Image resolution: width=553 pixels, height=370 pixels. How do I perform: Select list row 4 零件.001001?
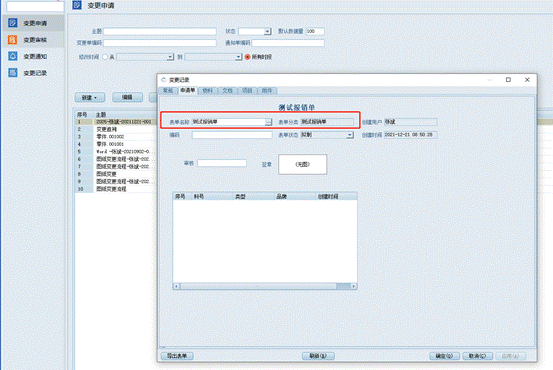(x=115, y=144)
